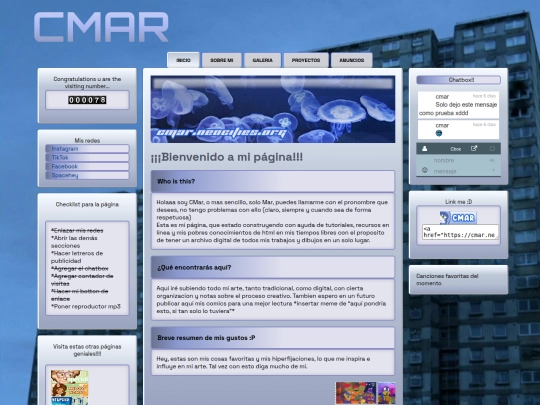Switch to the SOBRE MI tab
The image size is (540, 405).
point(221,60)
